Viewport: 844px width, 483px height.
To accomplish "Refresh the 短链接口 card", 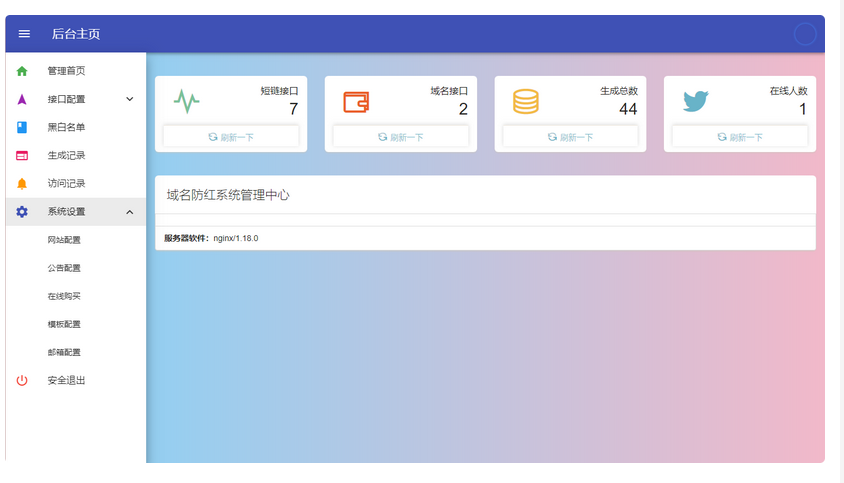I will [231, 137].
